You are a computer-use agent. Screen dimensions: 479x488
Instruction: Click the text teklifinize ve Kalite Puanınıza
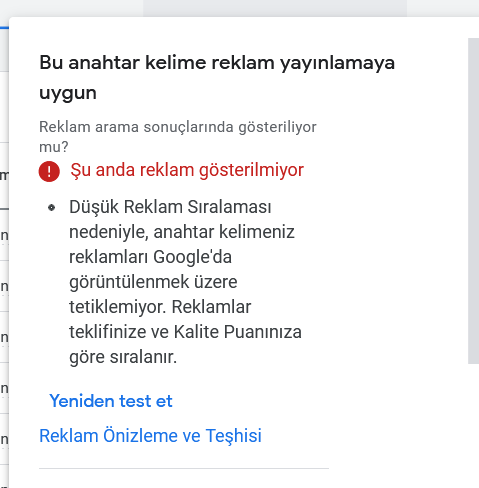click(x=185, y=332)
